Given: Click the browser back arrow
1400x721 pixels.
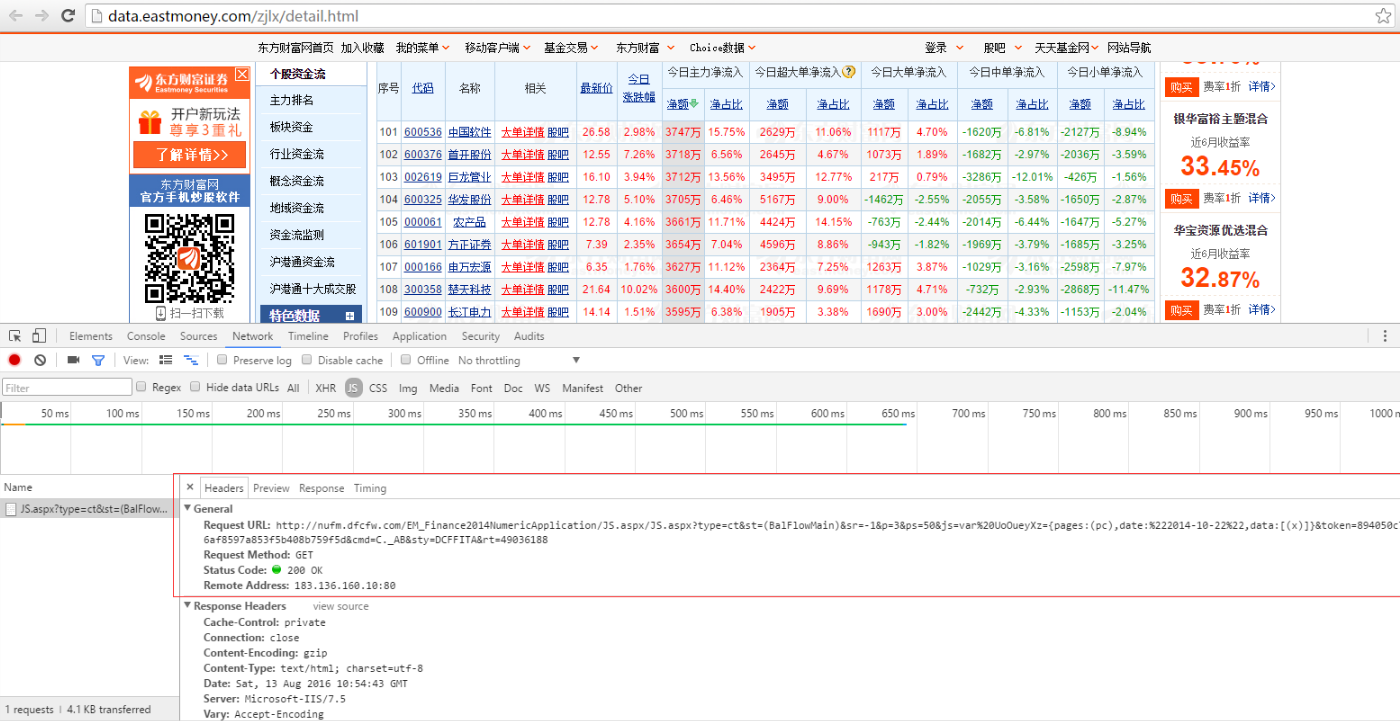Looking at the screenshot, I should [x=16, y=16].
